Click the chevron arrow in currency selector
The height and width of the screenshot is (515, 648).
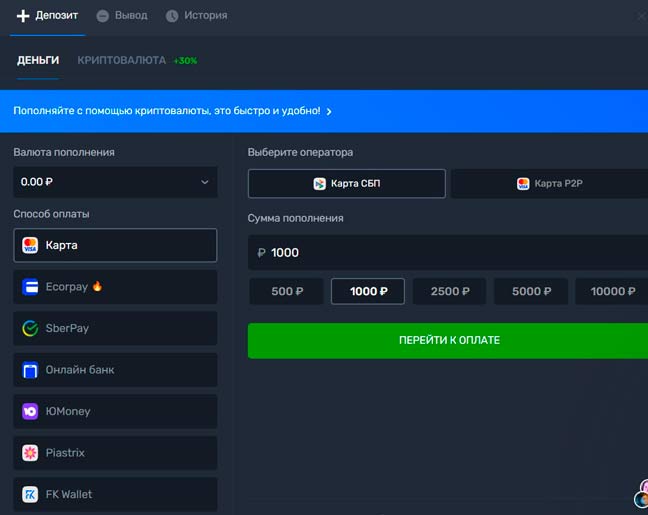(204, 182)
